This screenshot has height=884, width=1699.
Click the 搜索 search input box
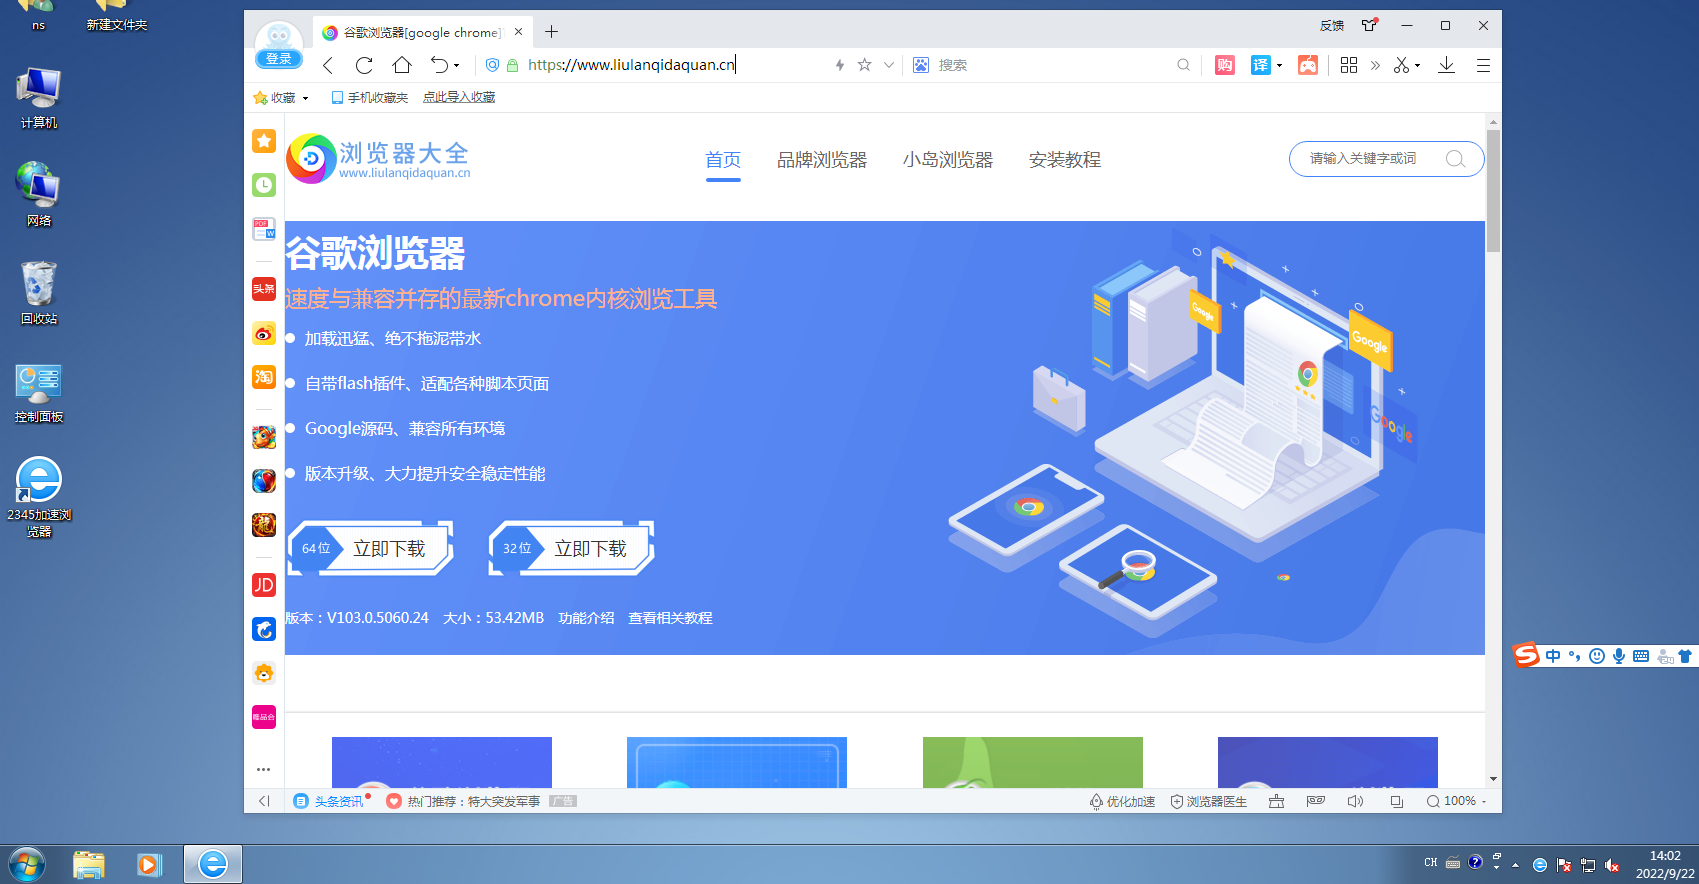[x=1053, y=65]
